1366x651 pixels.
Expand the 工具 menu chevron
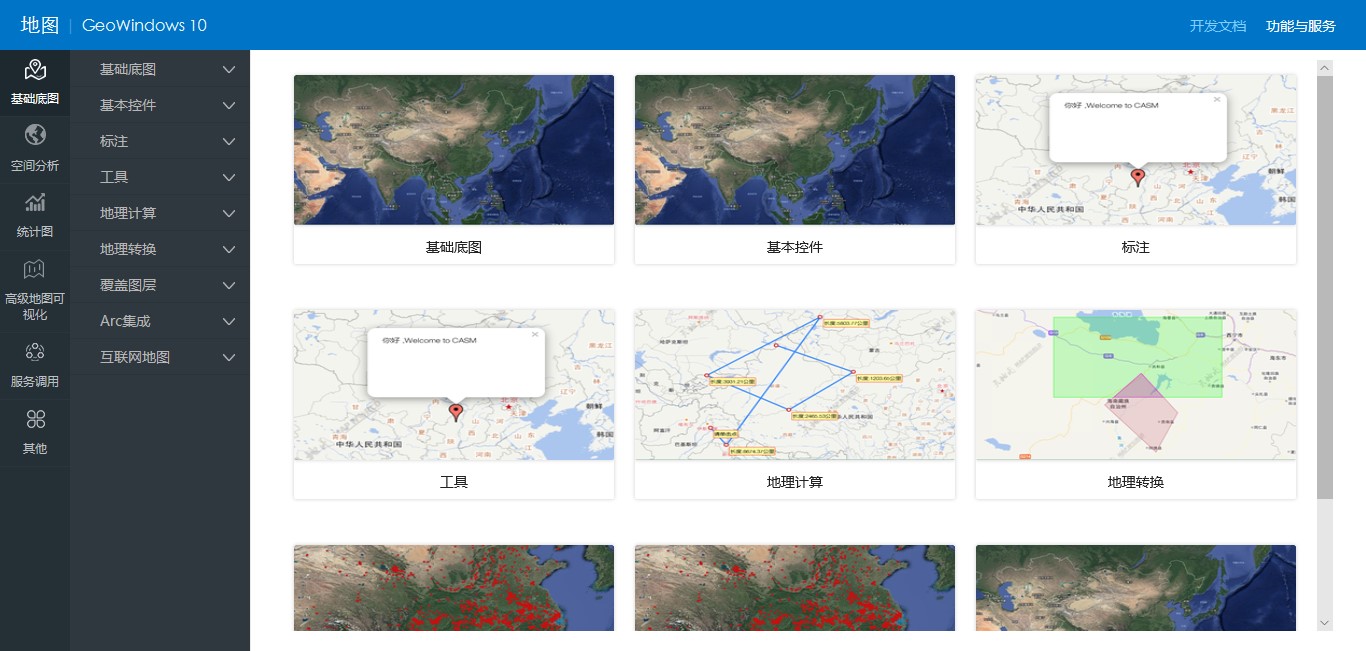[229, 178]
